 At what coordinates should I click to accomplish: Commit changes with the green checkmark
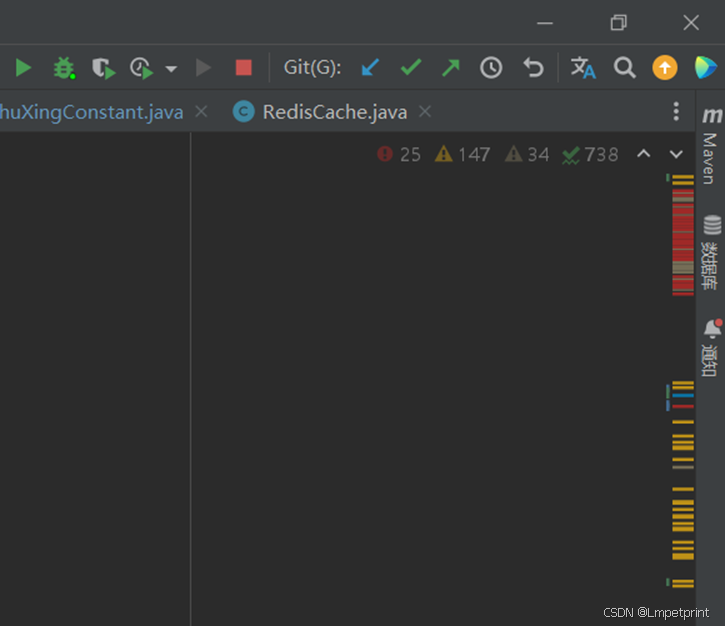click(411, 68)
